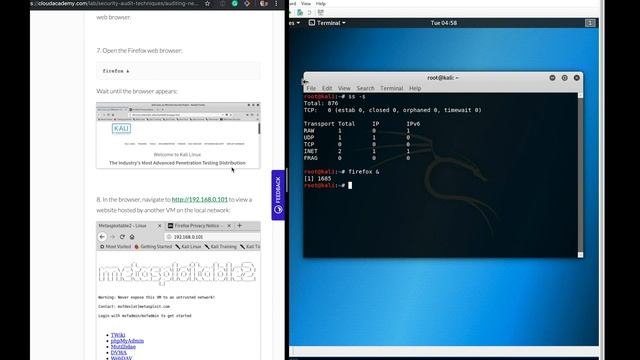Open the terminal Edit menu
This screenshot has height=360, width=640.
[327, 88]
